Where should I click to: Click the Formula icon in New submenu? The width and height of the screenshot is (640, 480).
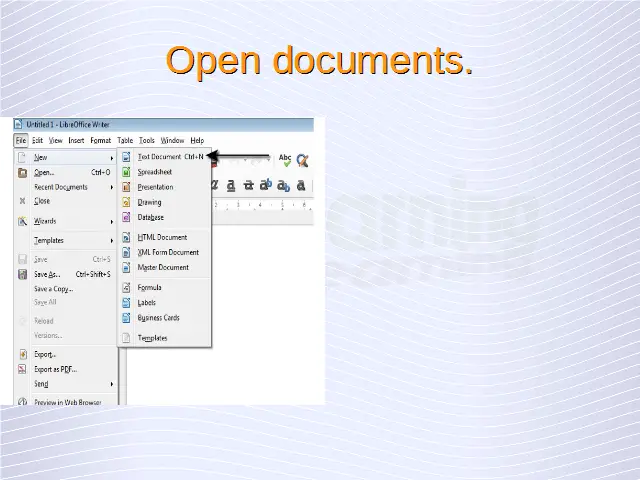pos(126,288)
